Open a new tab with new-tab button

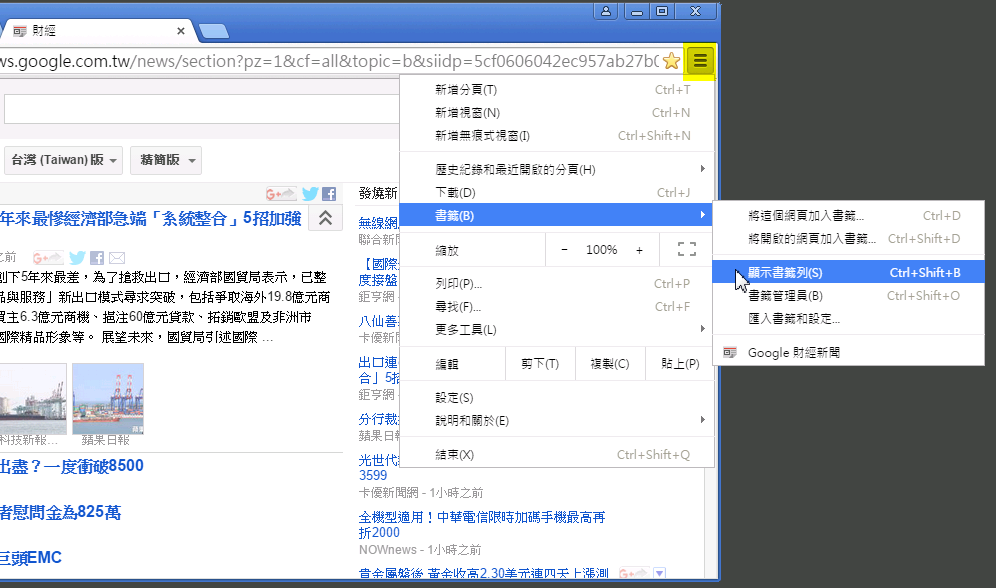[x=213, y=31]
